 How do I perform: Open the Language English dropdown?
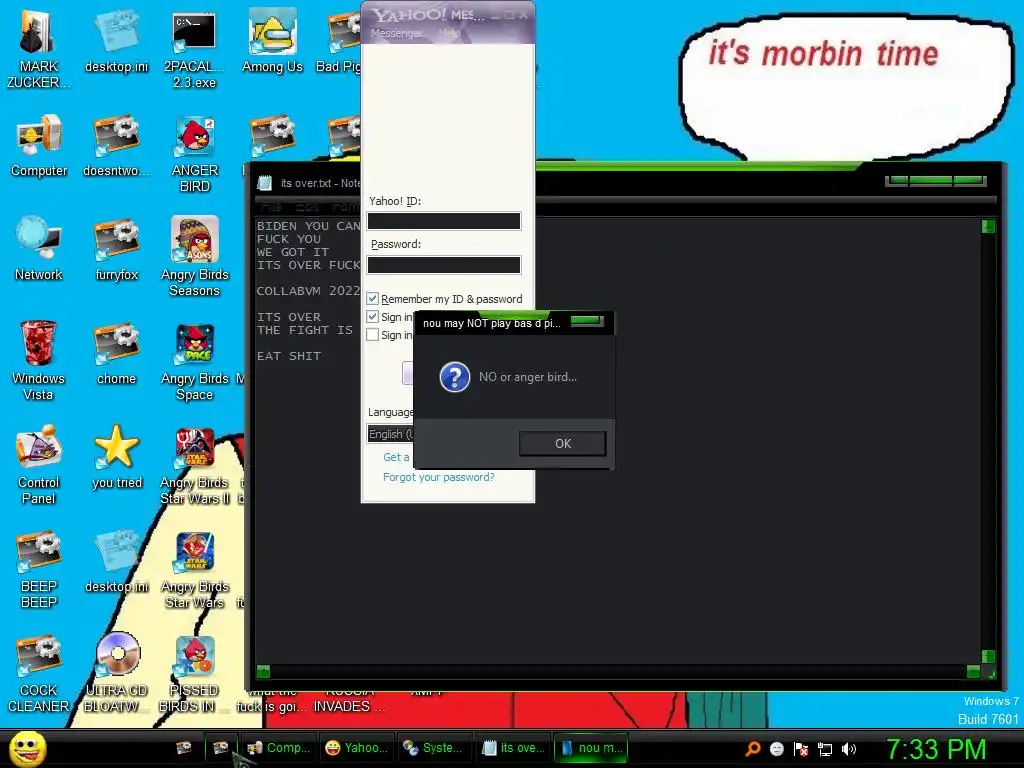tap(391, 434)
